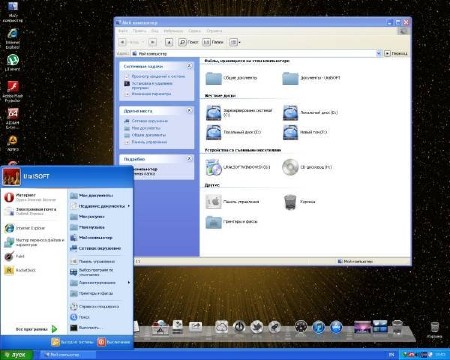Start the Files and Settings Transfer Wizard
Viewport: 450px width, 360px height.
[x=33, y=242]
